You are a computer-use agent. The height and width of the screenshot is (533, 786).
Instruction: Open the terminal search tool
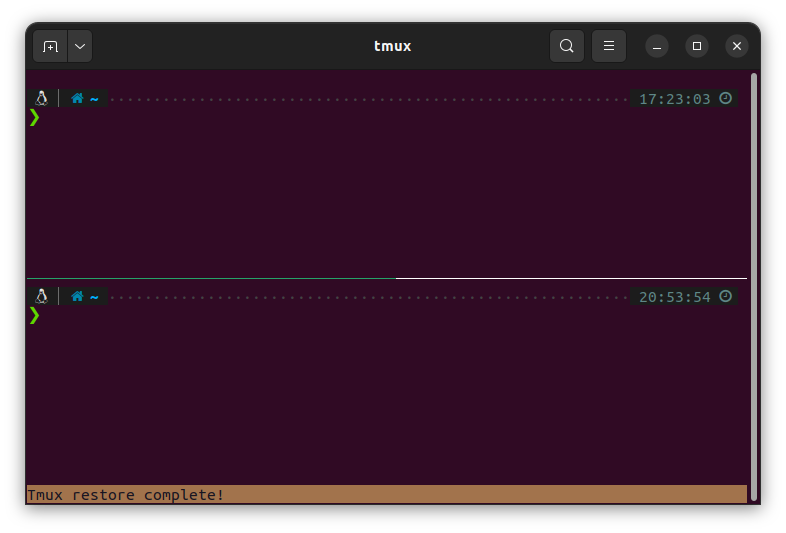566,46
